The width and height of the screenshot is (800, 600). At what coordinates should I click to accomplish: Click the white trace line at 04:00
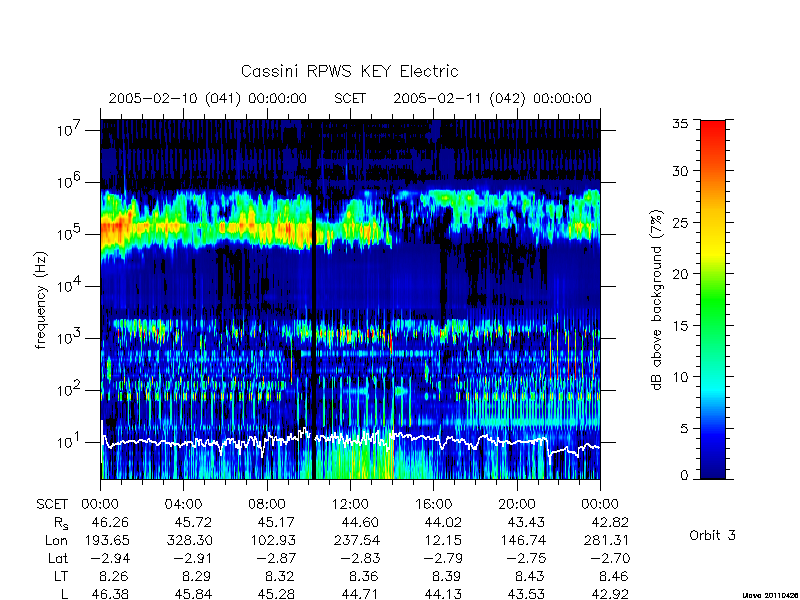point(183,443)
